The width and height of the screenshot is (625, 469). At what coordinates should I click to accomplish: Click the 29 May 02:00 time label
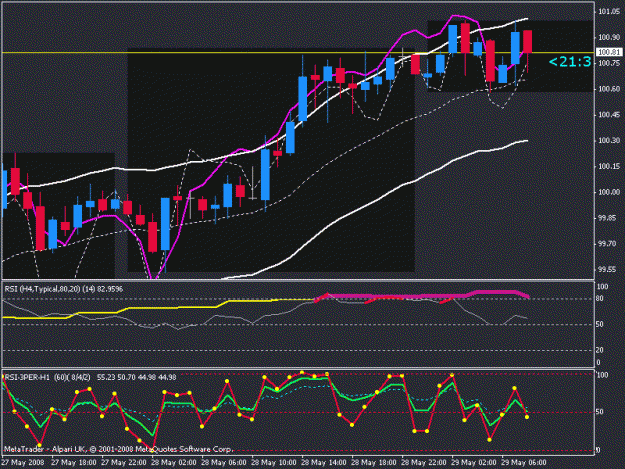coord(474,463)
